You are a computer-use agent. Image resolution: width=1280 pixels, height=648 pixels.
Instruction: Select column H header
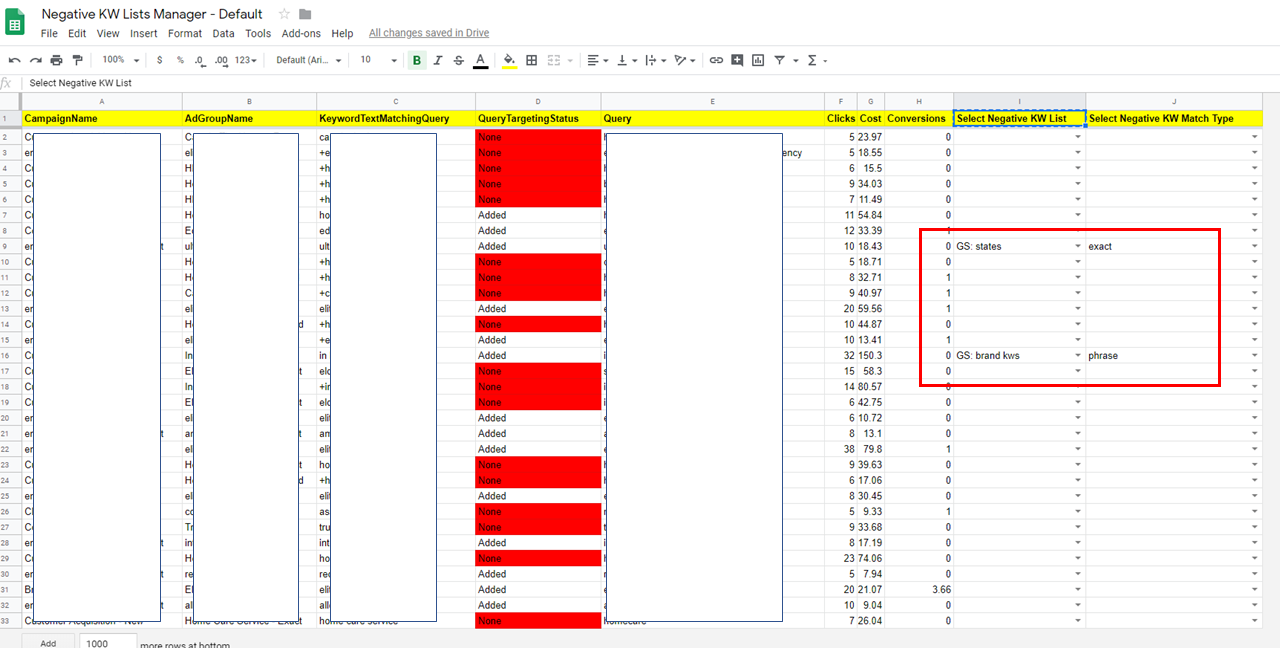(x=919, y=101)
